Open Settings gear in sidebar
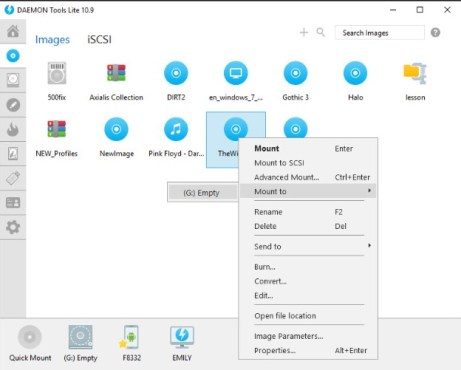 pyautogui.click(x=13, y=227)
